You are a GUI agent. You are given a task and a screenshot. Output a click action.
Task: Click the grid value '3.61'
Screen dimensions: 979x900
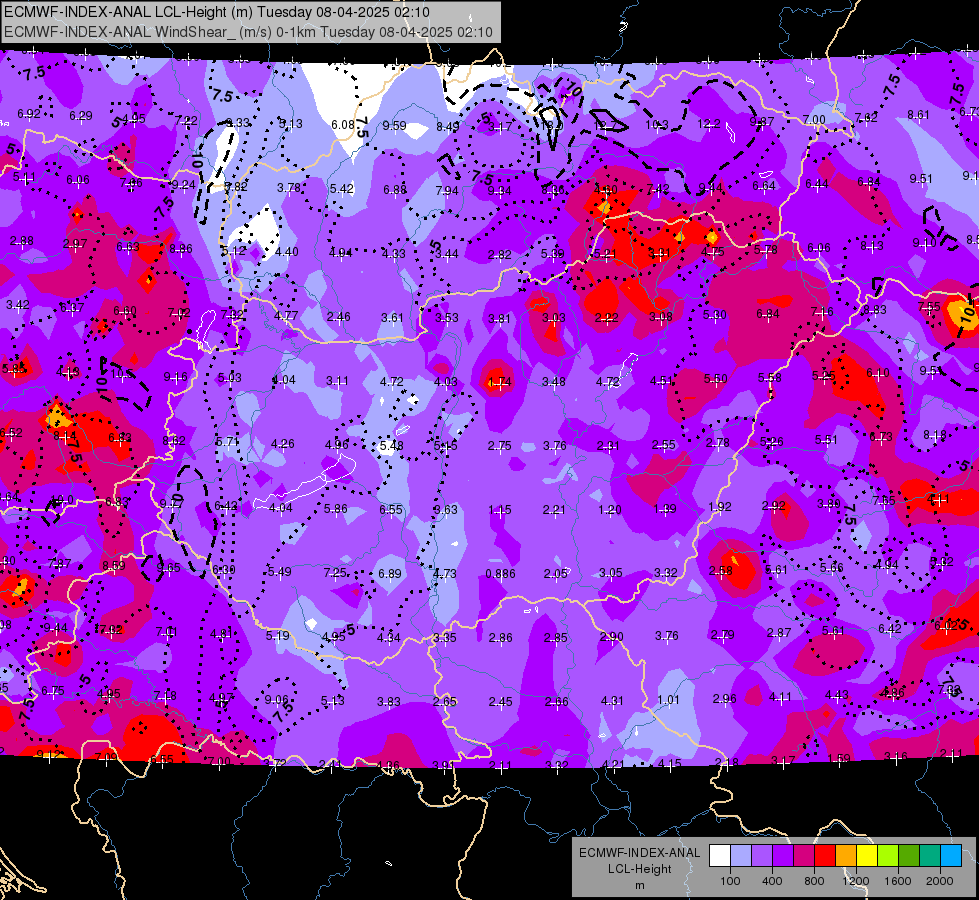coord(393,318)
